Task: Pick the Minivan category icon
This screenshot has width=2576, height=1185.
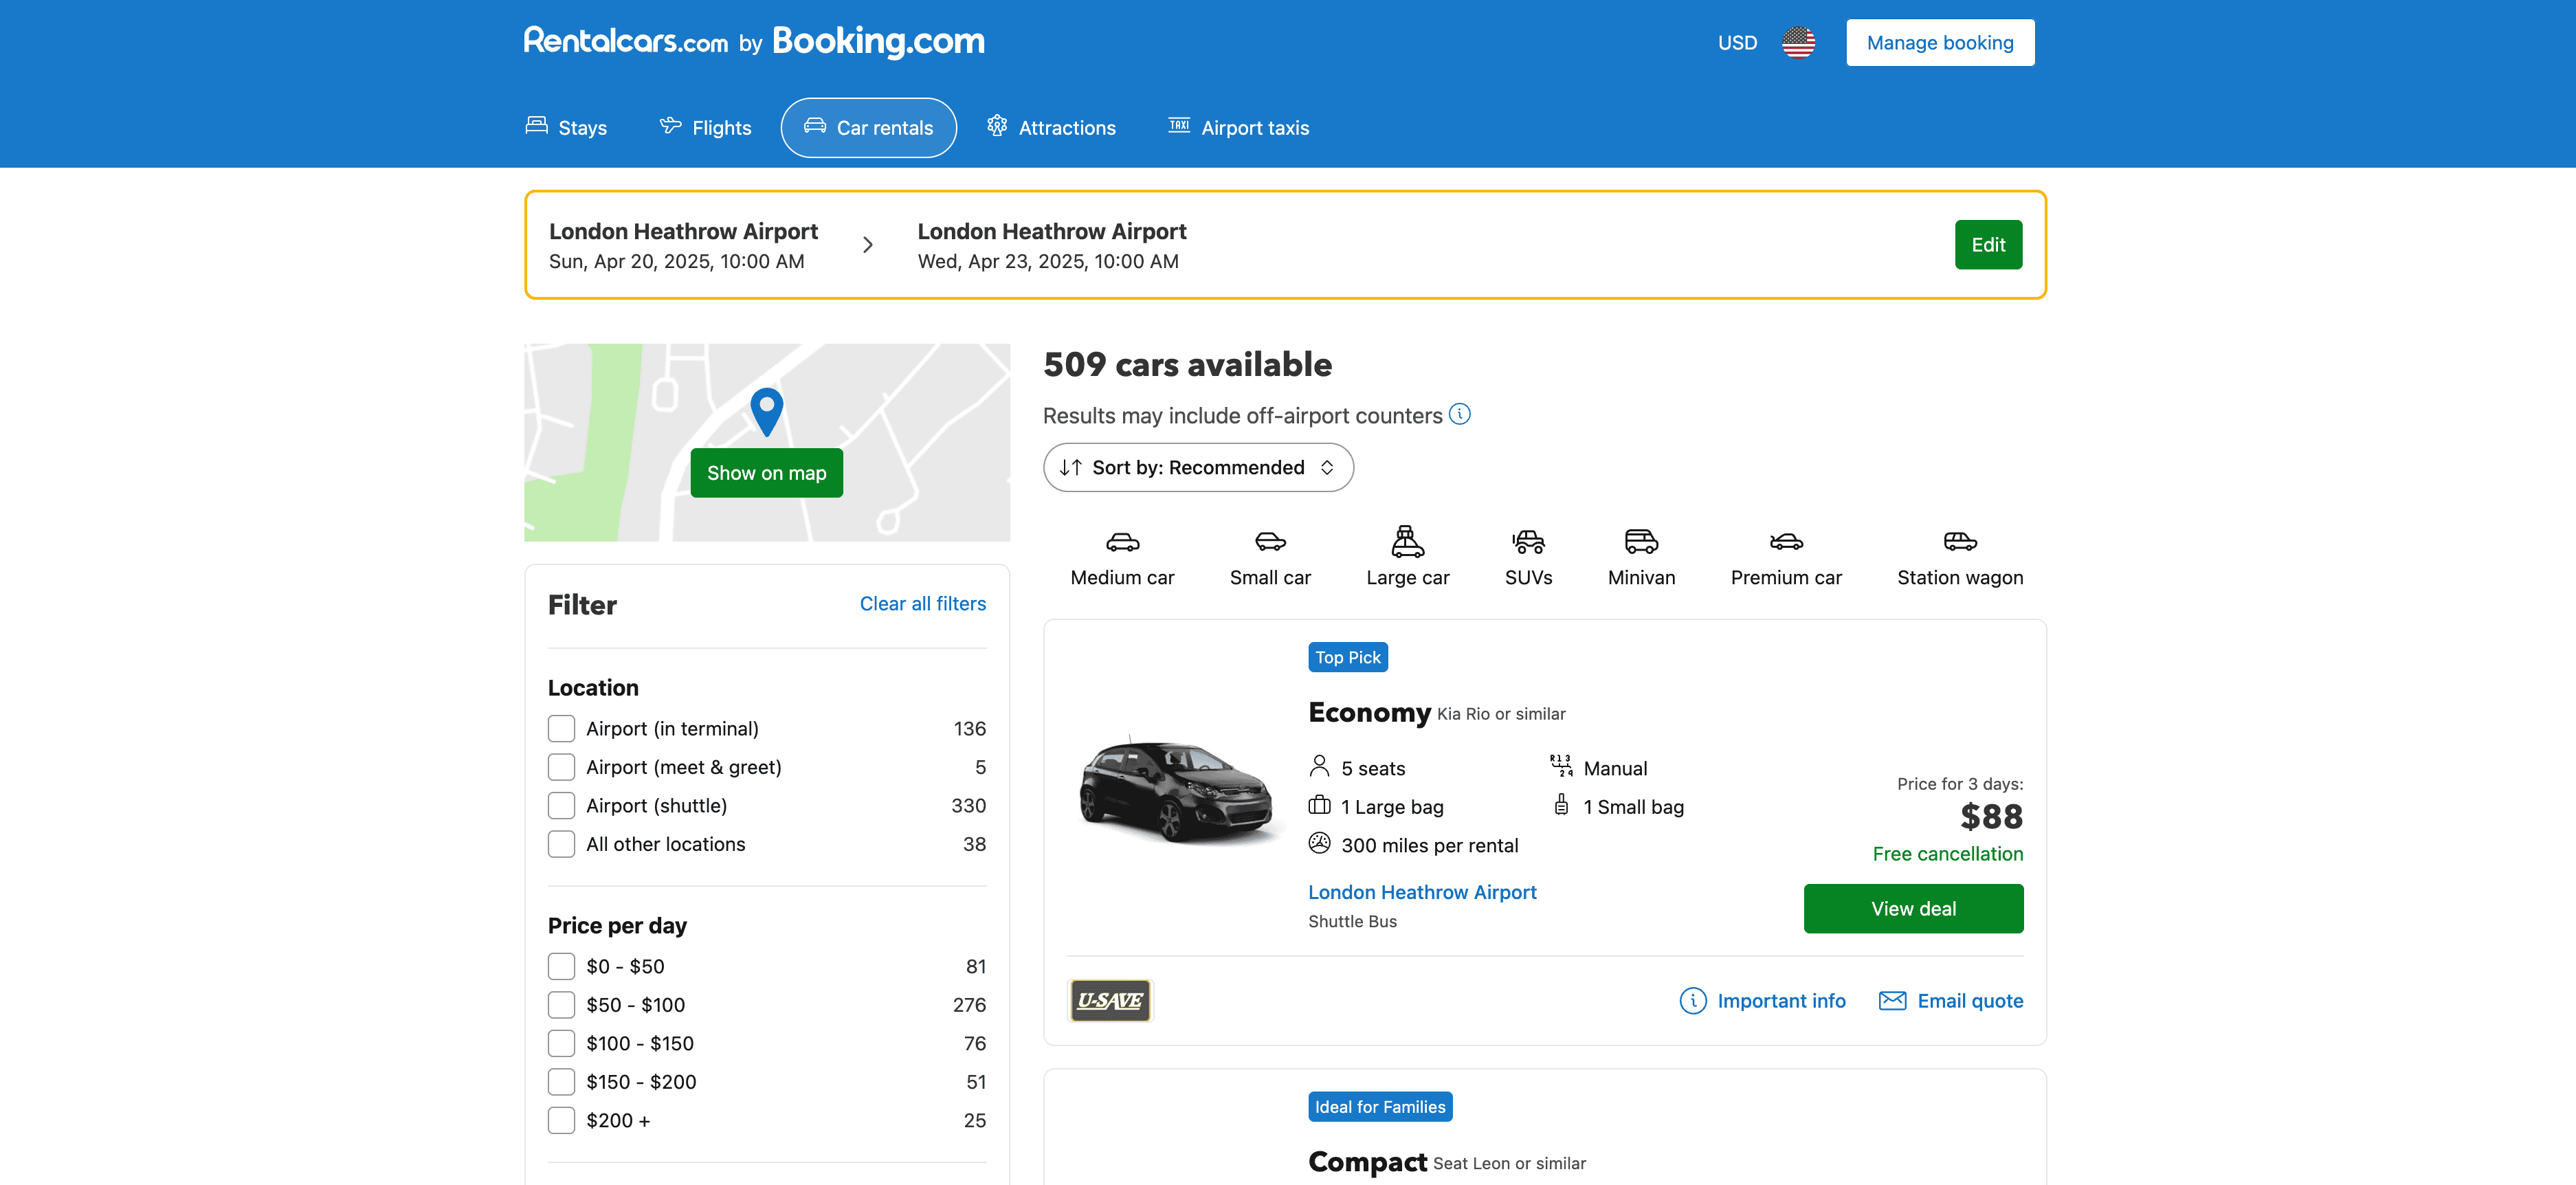Action: [x=1641, y=542]
